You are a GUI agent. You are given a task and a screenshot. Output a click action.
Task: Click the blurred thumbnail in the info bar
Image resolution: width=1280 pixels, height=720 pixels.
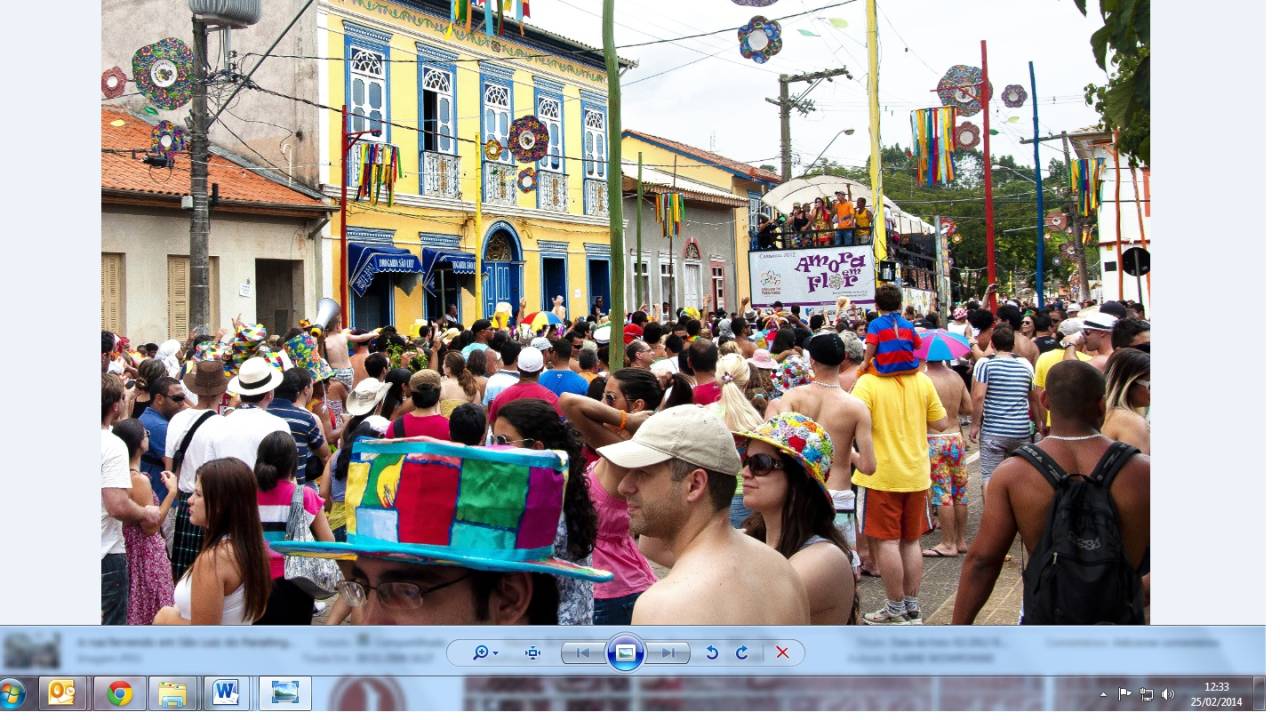coord(31,651)
